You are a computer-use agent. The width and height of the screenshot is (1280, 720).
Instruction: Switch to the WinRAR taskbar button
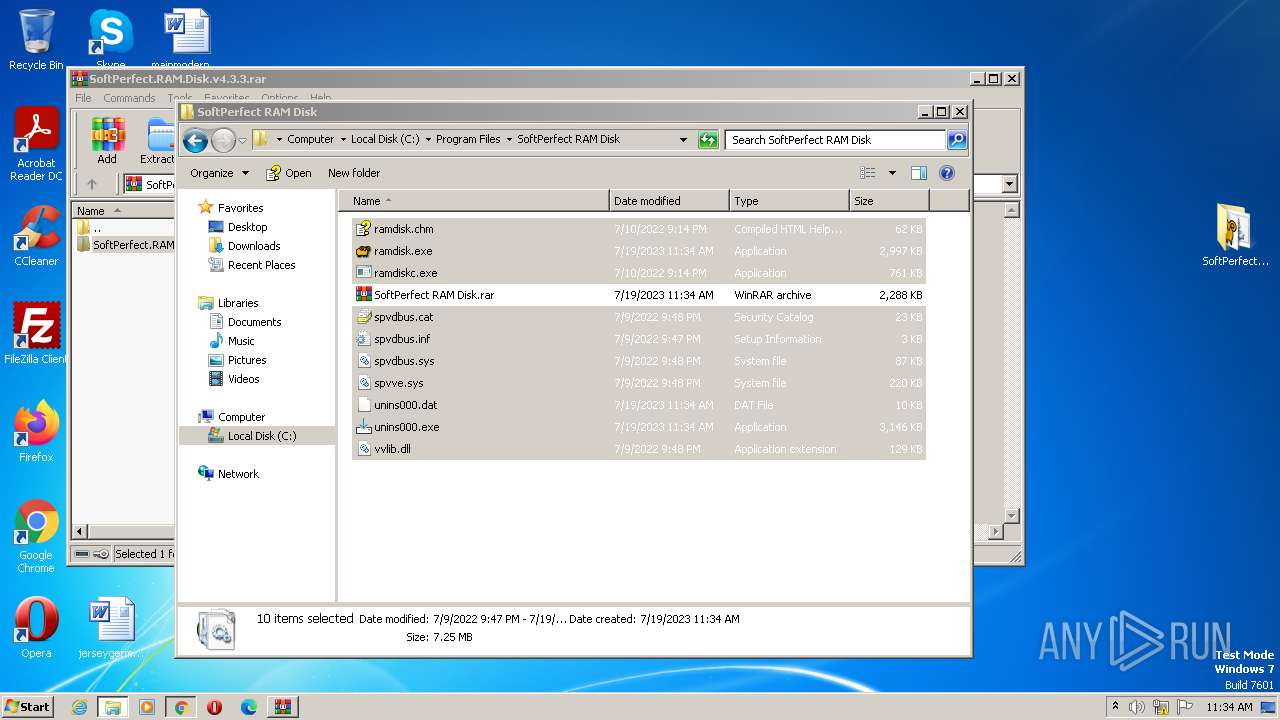(x=282, y=707)
